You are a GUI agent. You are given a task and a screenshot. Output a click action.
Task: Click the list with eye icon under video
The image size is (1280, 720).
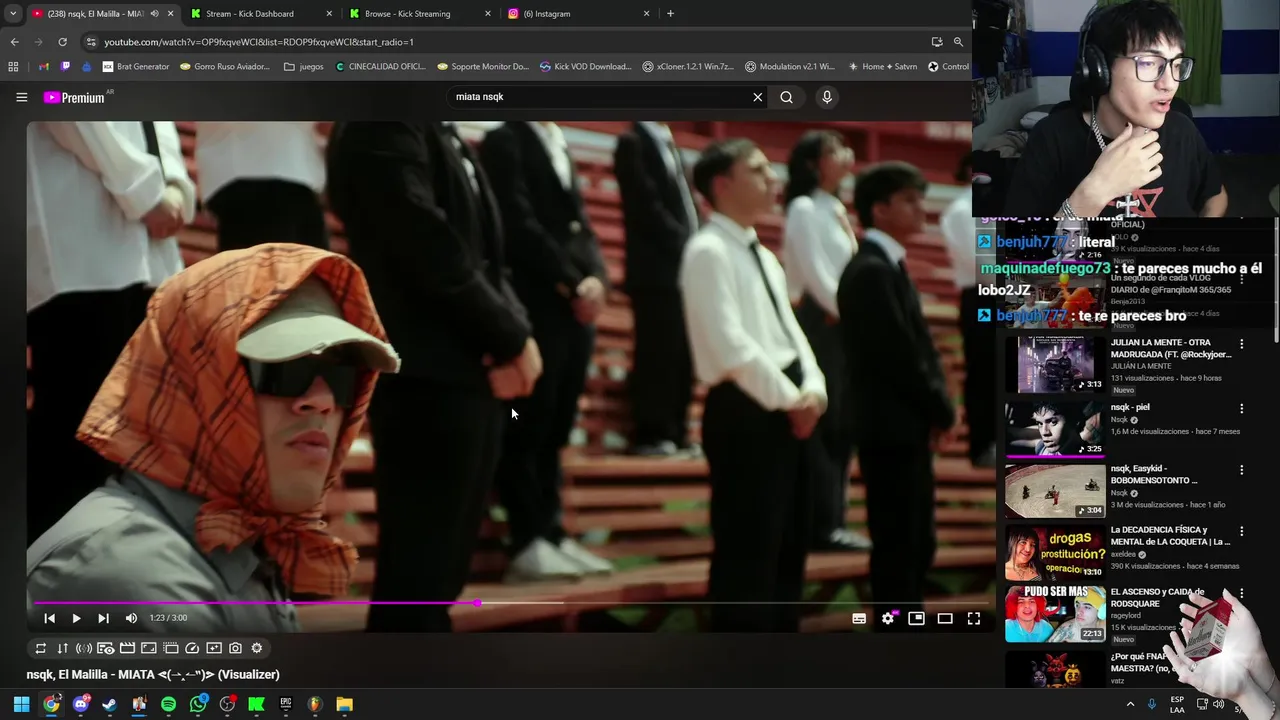click(105, 648)
